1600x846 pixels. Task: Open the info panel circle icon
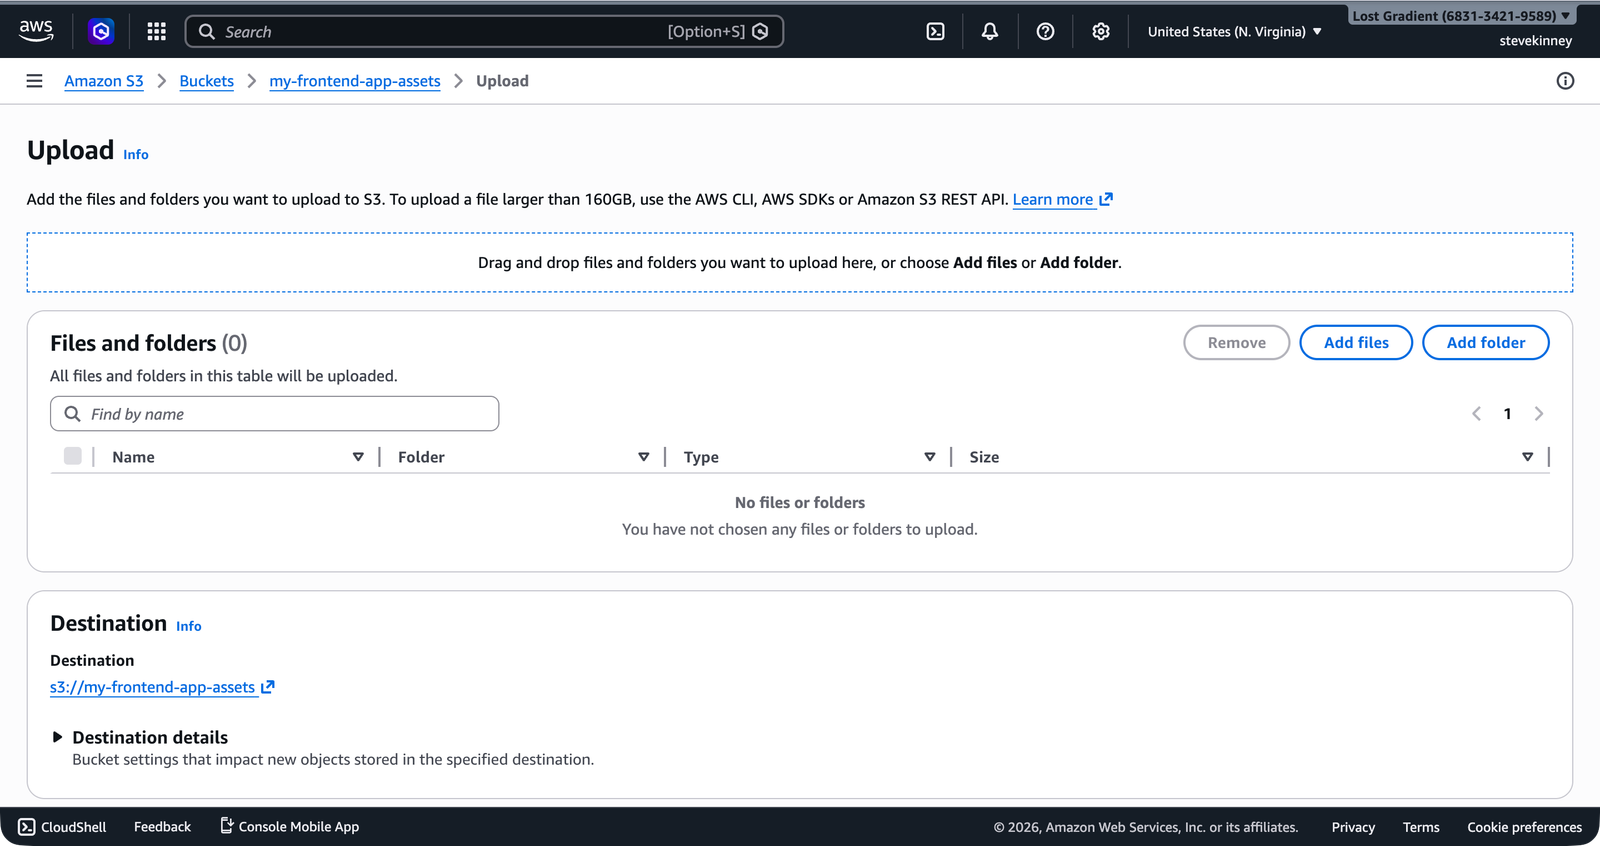(x=1565, y=81)
